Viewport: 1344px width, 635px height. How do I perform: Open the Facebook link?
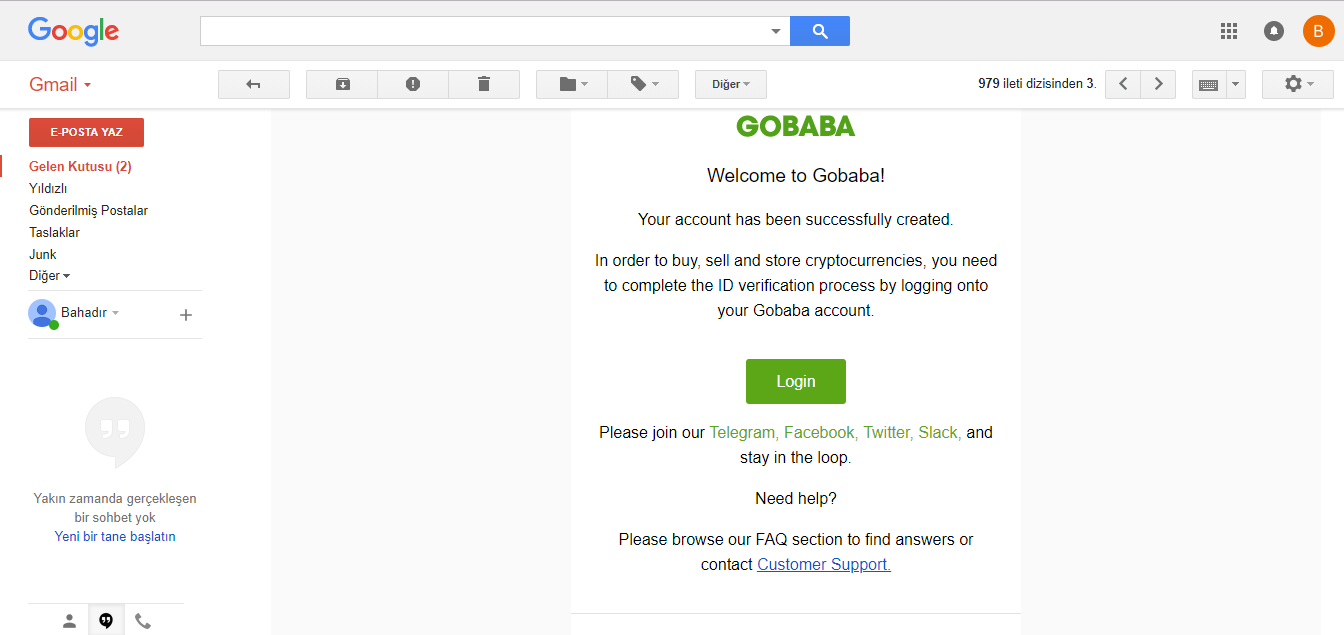(x=821, y=433)
